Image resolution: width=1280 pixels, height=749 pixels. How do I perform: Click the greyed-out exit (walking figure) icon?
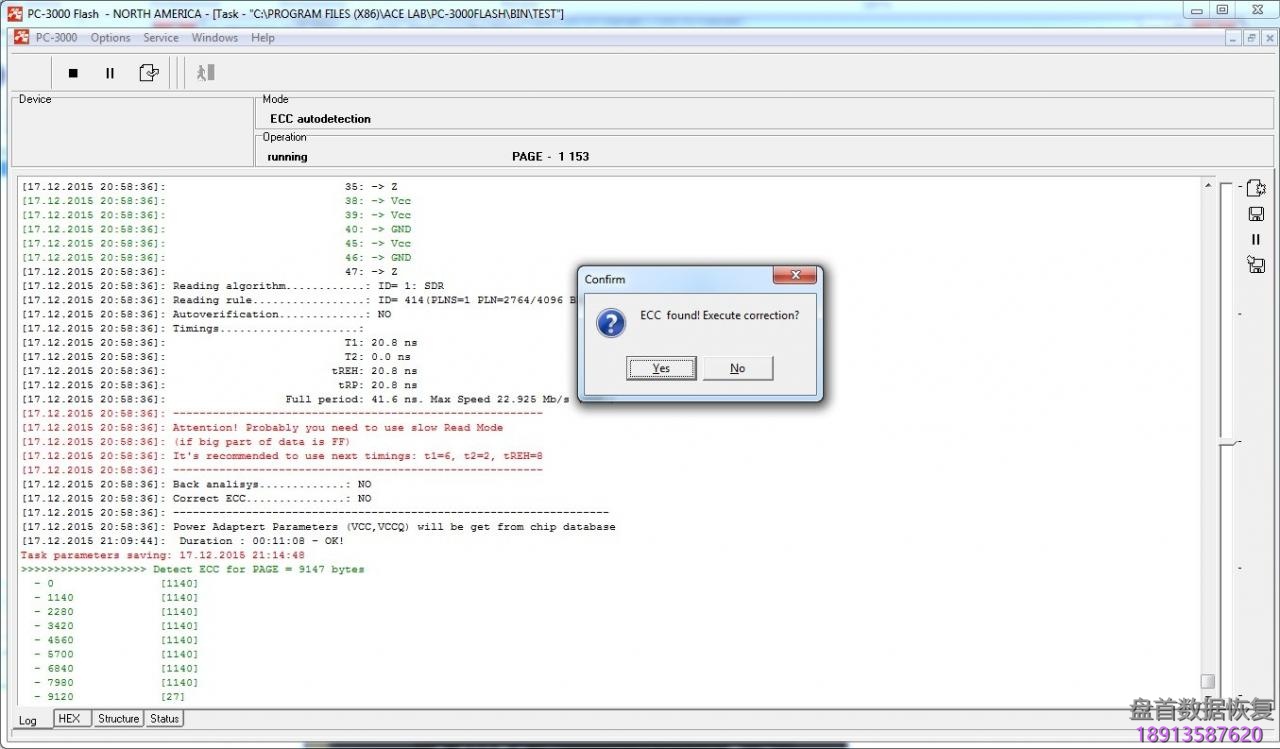(x=205, y=73)
